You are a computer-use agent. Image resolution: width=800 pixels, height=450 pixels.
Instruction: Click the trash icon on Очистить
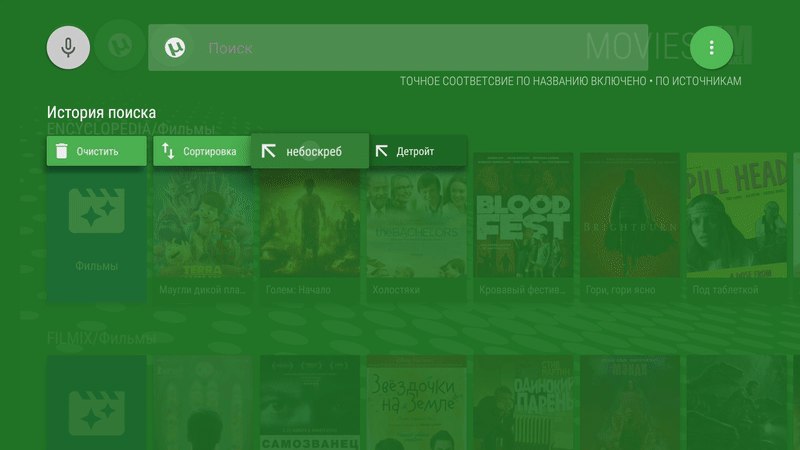point(62,151)
